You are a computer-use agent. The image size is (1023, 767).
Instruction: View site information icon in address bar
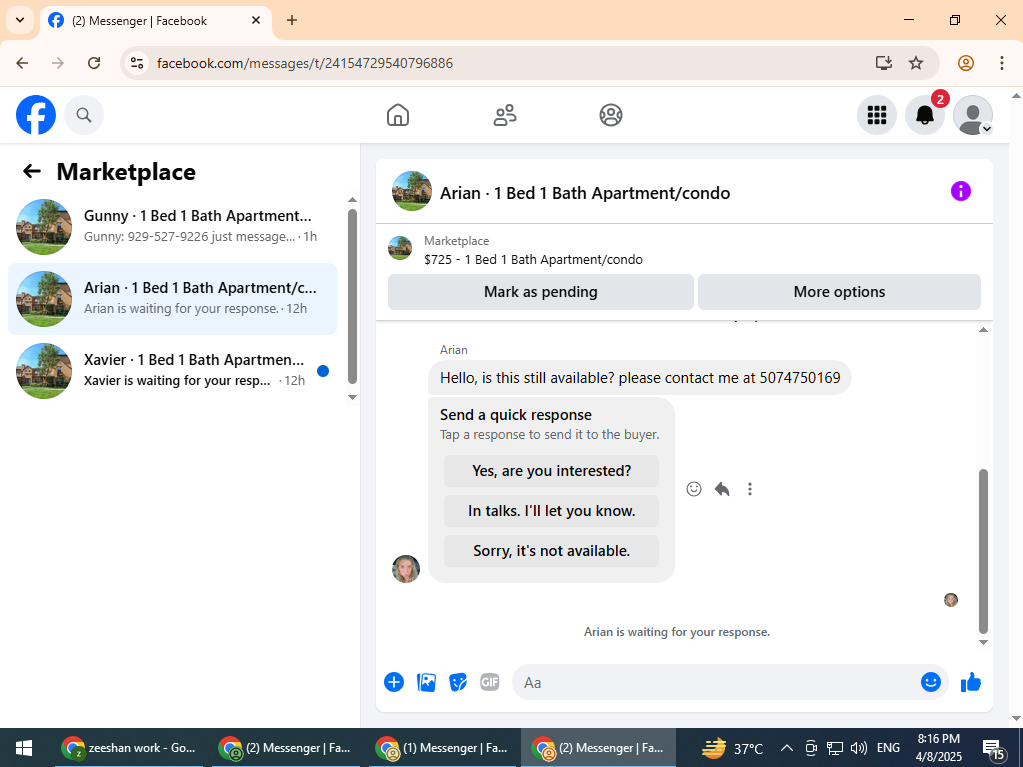point(137,63)
